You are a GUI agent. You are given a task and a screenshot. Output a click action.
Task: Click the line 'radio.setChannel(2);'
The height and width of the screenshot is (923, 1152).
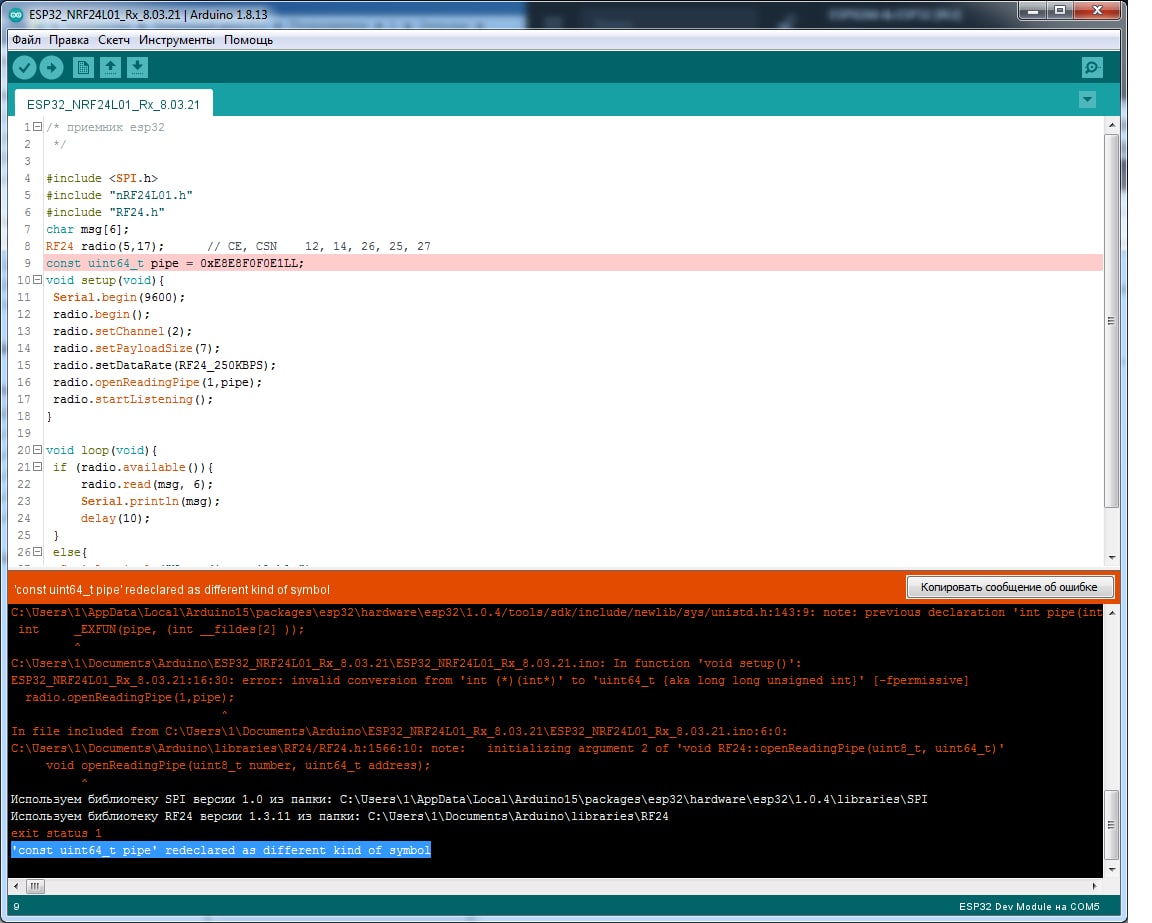click(x=122, y=331)
